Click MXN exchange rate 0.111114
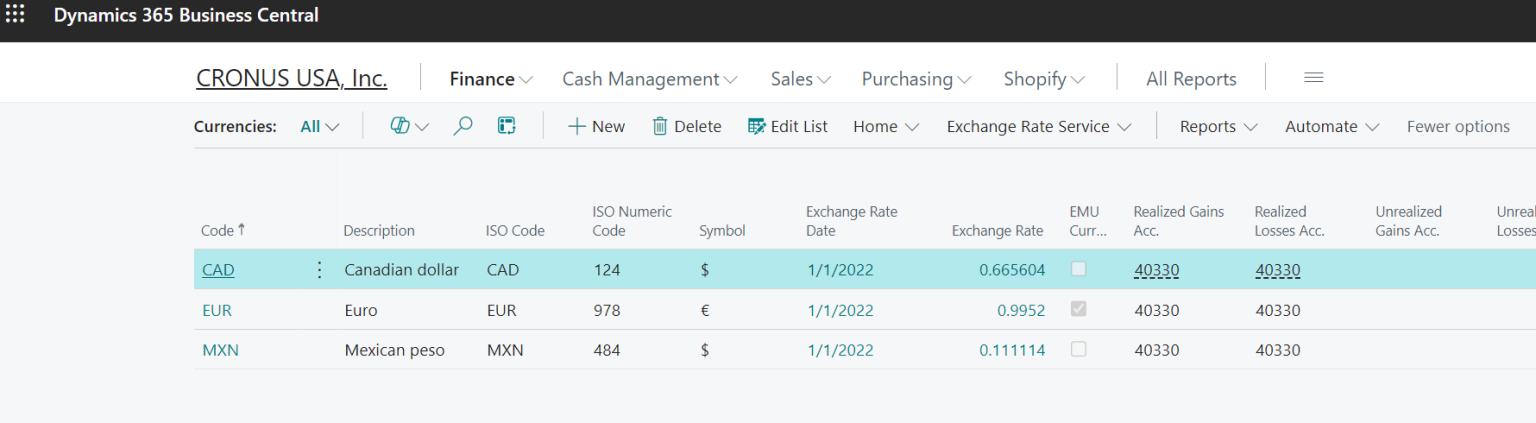Image resolution: width=1536 pixels, height=423 pixels. (1012, 350)
